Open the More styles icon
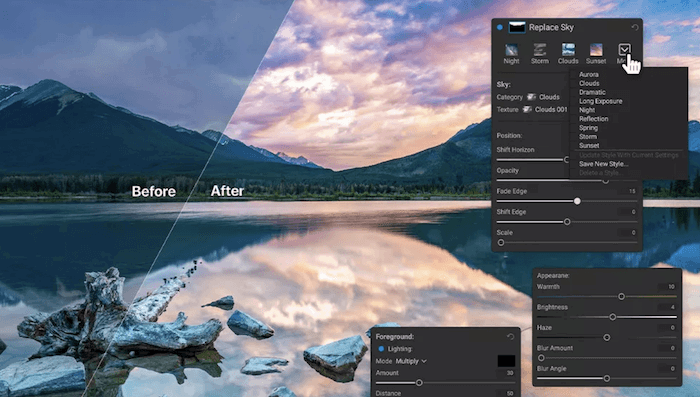The width and height of the screenshot is (700, 397). [624, 50]
